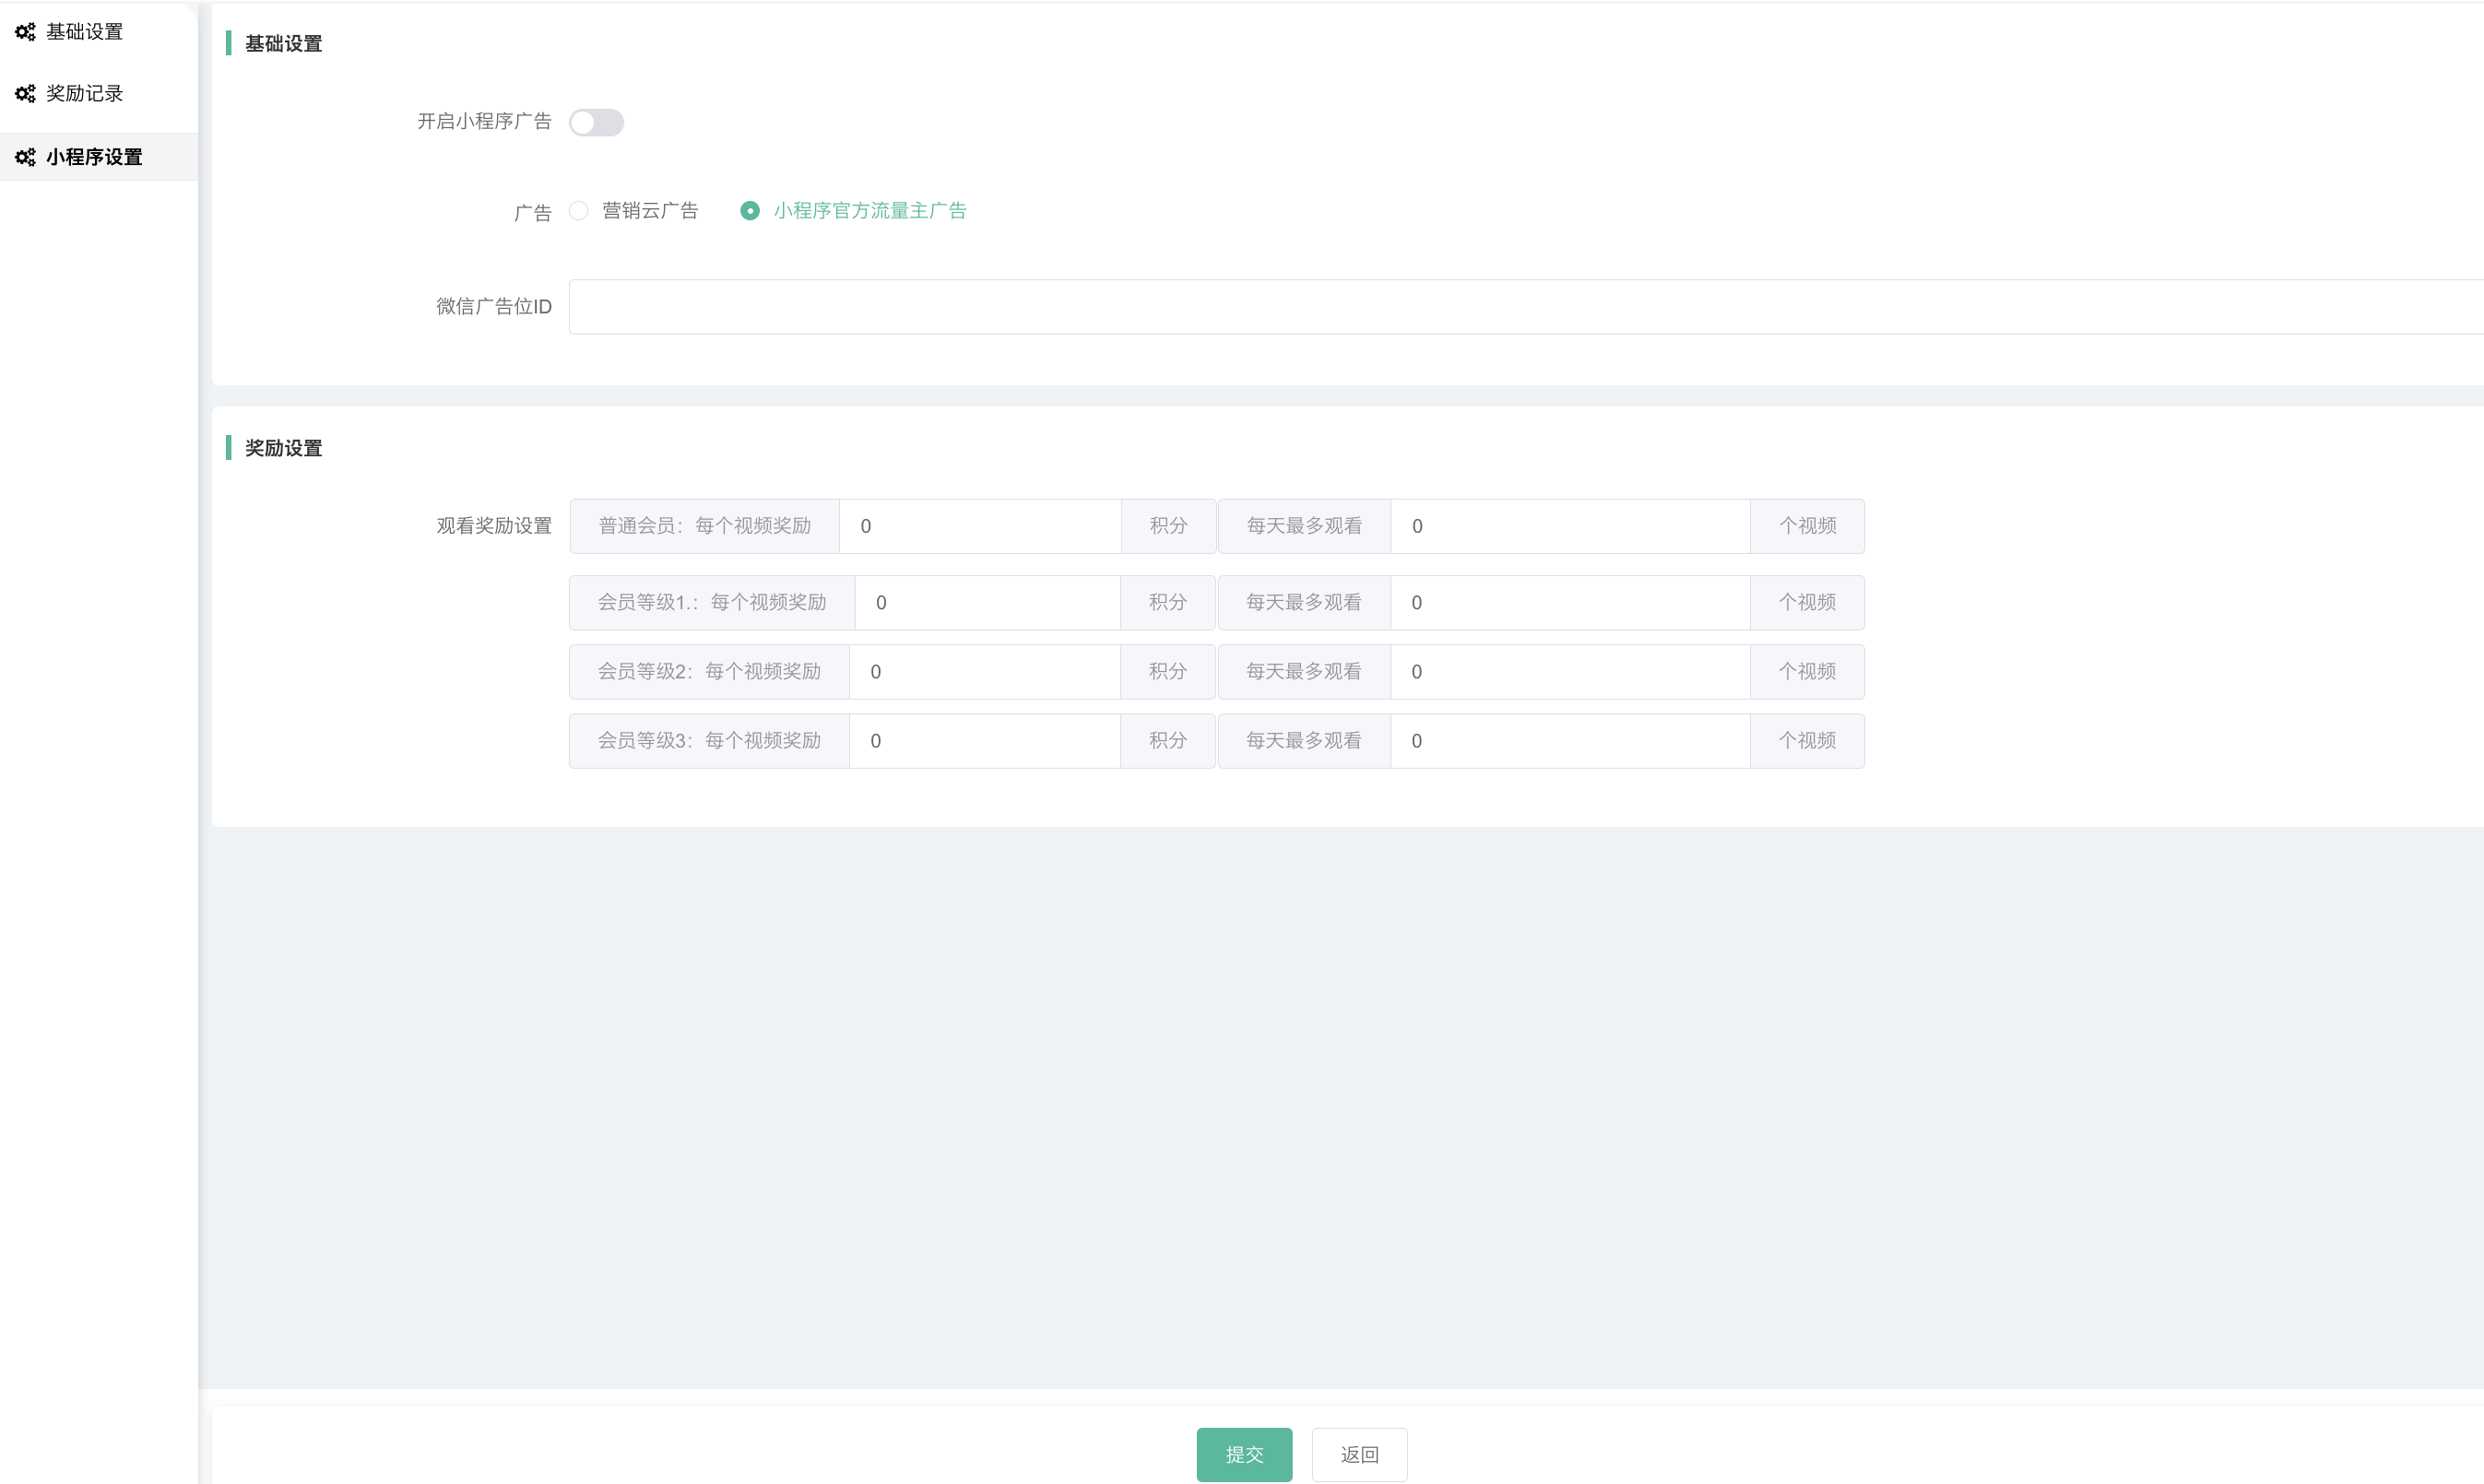Click gear icon beside 小程序设置 sidebar item
The image size is (2484, 1484).
25,157
